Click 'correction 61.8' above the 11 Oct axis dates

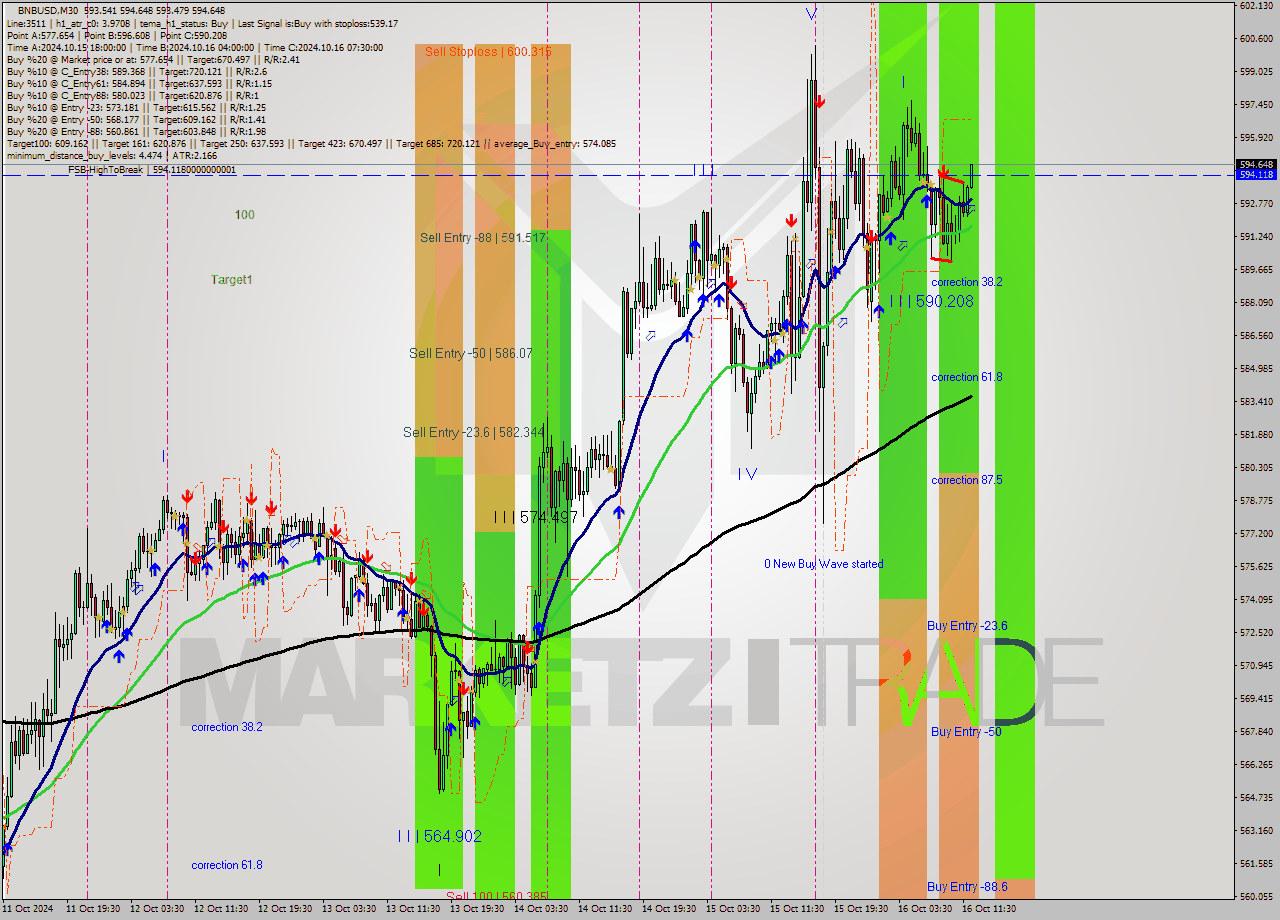pos(227,865)
